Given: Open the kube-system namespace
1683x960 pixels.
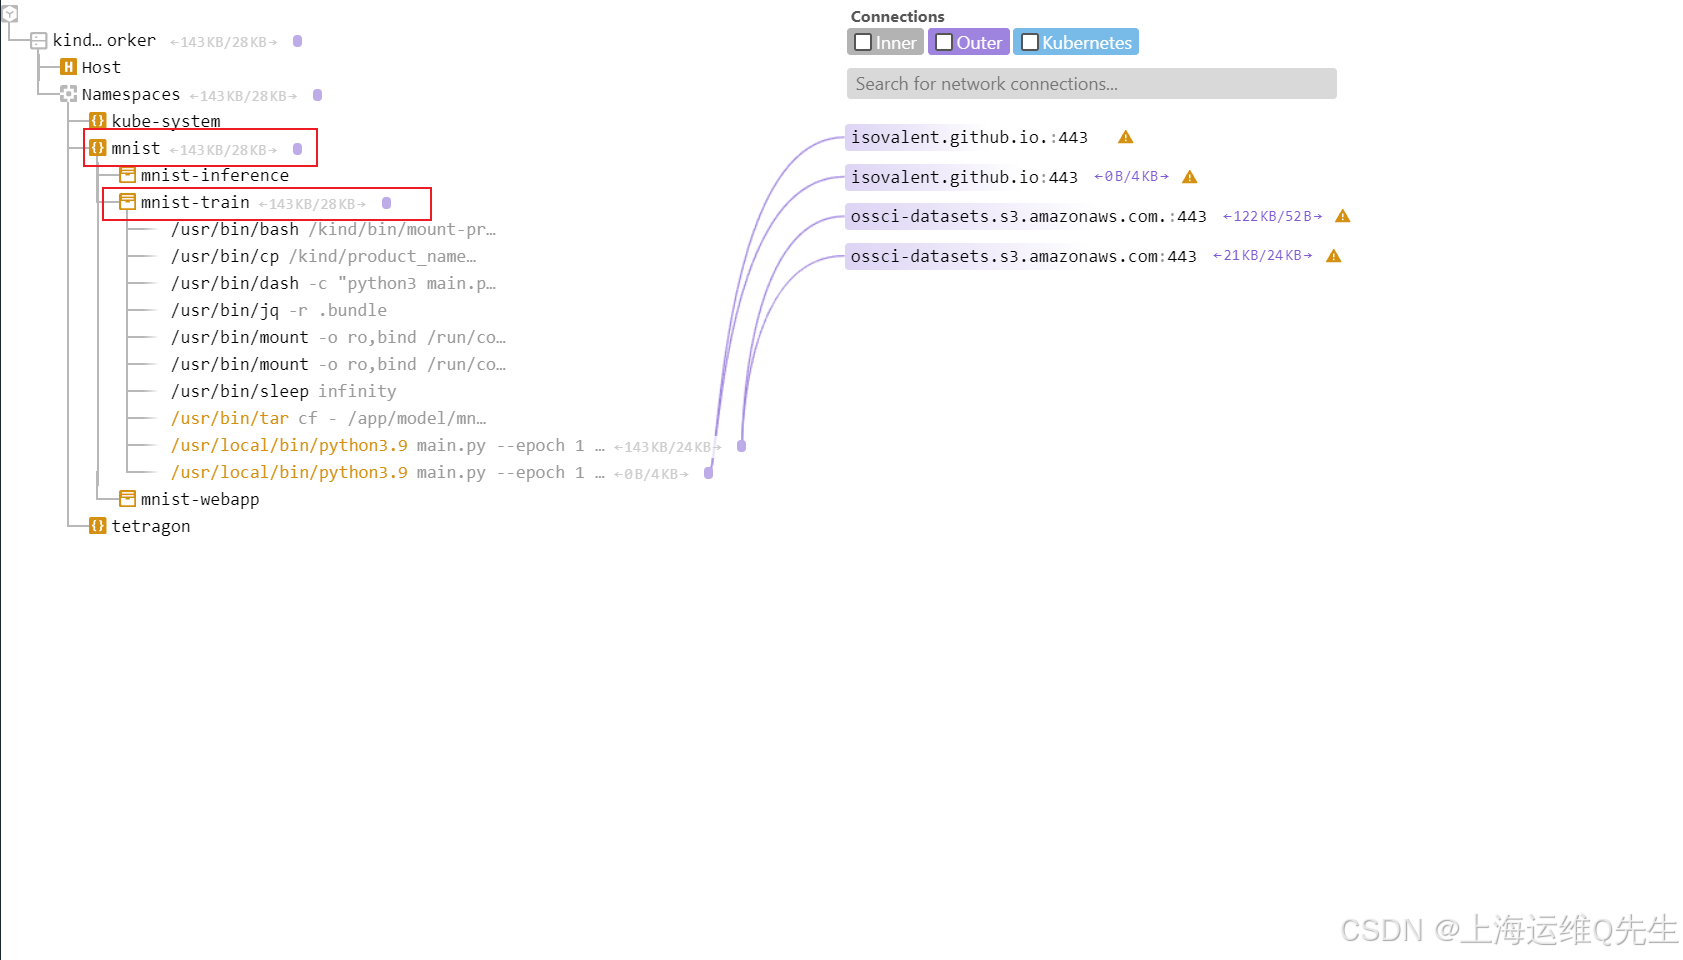Looking at the screenshot, I should tap(166, 121).
